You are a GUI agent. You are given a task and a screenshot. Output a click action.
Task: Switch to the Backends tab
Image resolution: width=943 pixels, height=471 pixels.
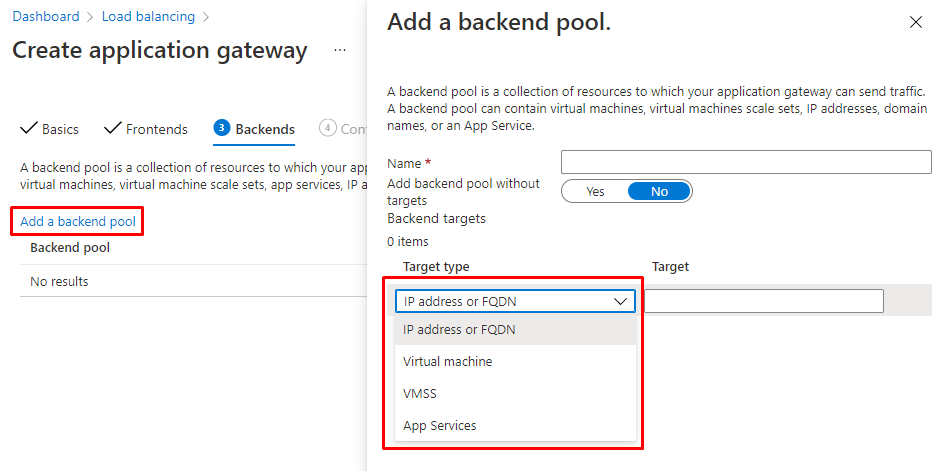pyautogui.click(x=265, y=129)
